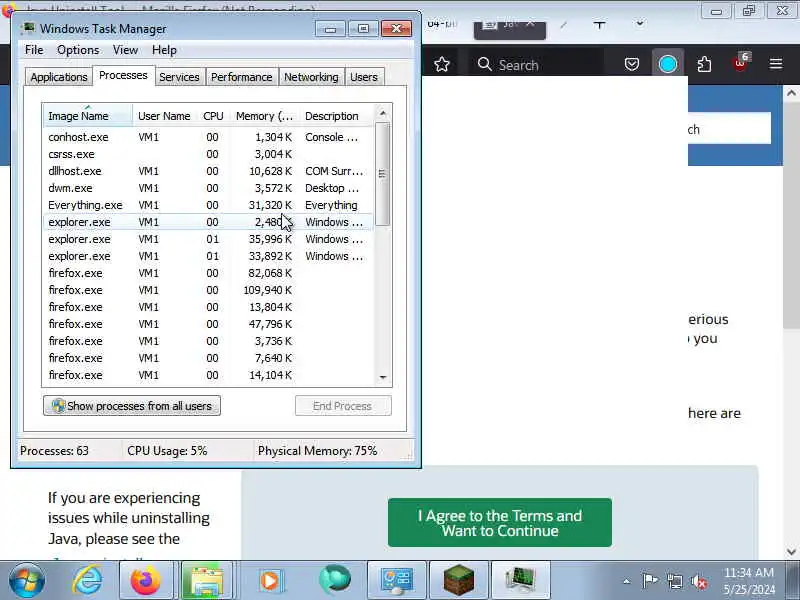Viewport: 800px width, 600px height.
Task: Launch Internet Explorer from the taskbar
Action: click(87, 580)
